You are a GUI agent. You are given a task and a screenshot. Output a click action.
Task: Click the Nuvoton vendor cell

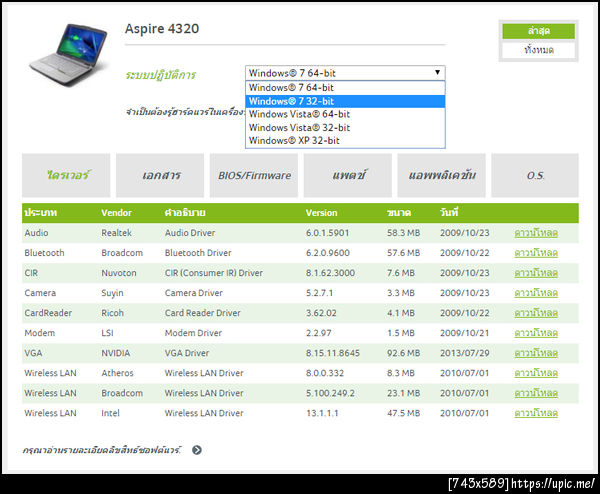(x=119, y=273)
